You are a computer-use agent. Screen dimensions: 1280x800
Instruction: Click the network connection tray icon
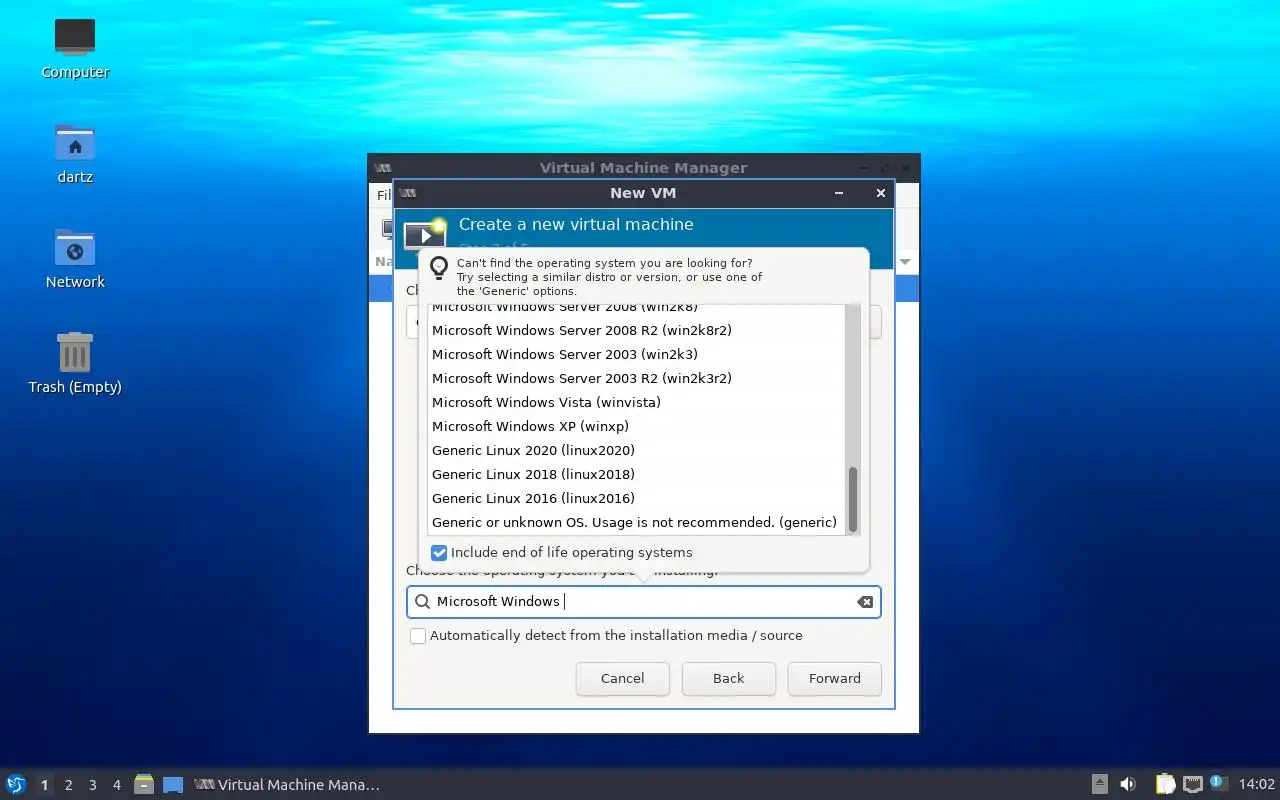click(x=1192, y=785)
